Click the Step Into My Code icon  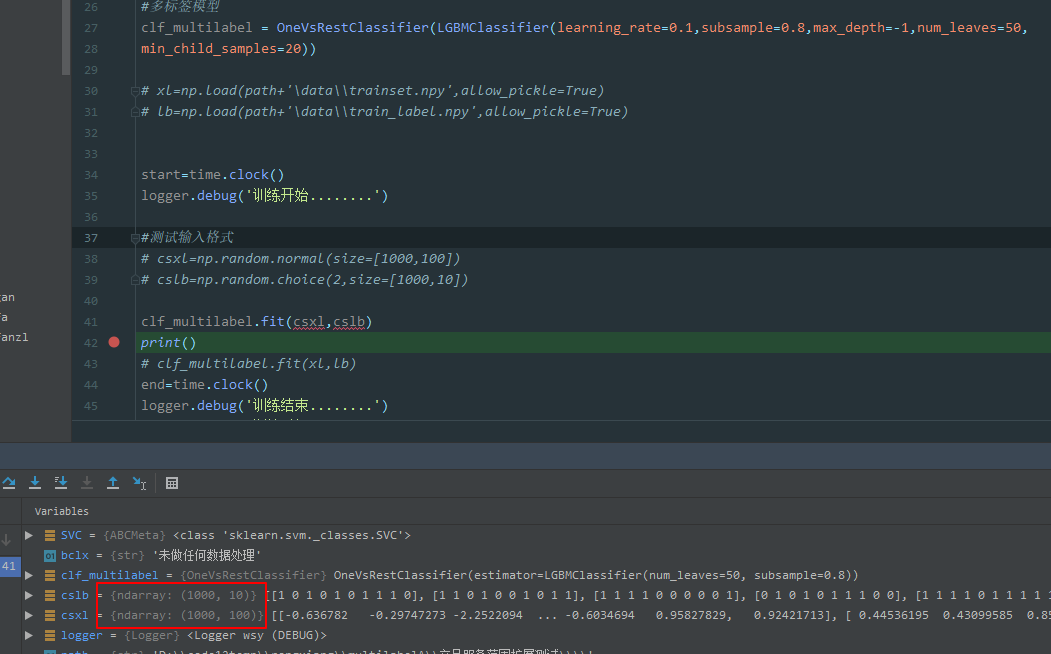tap(61, 482)
